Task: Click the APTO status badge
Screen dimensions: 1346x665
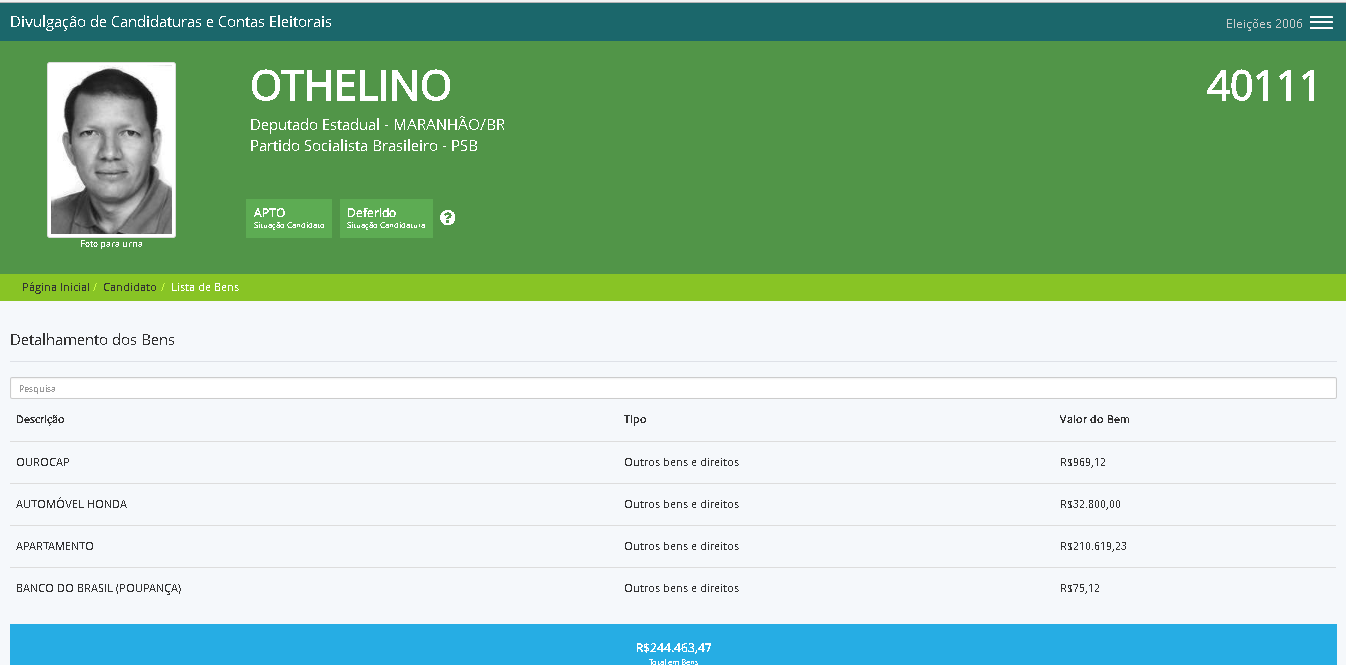Action: [x=288, y=218]
